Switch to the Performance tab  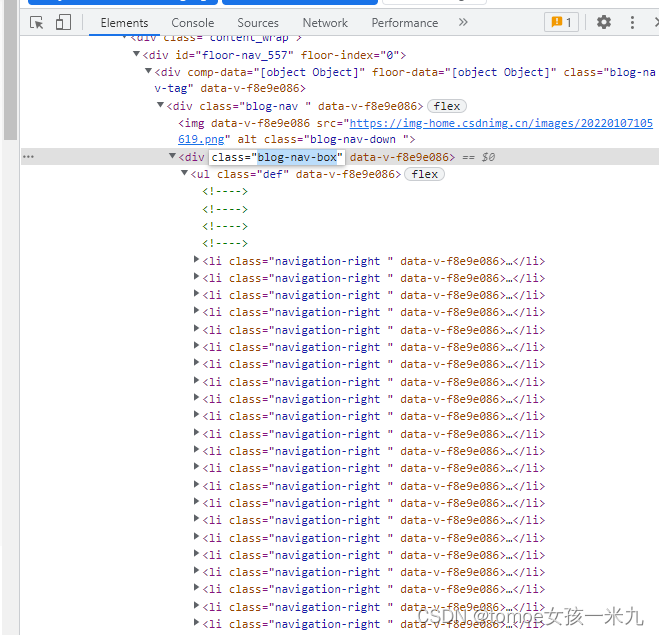click(404, 23)
